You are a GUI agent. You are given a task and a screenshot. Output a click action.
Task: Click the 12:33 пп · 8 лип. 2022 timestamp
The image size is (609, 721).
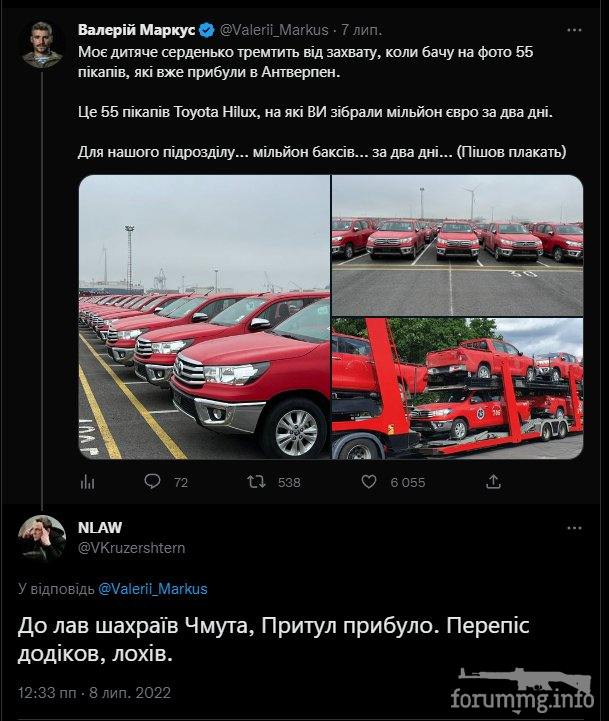(x=95, y=692)
